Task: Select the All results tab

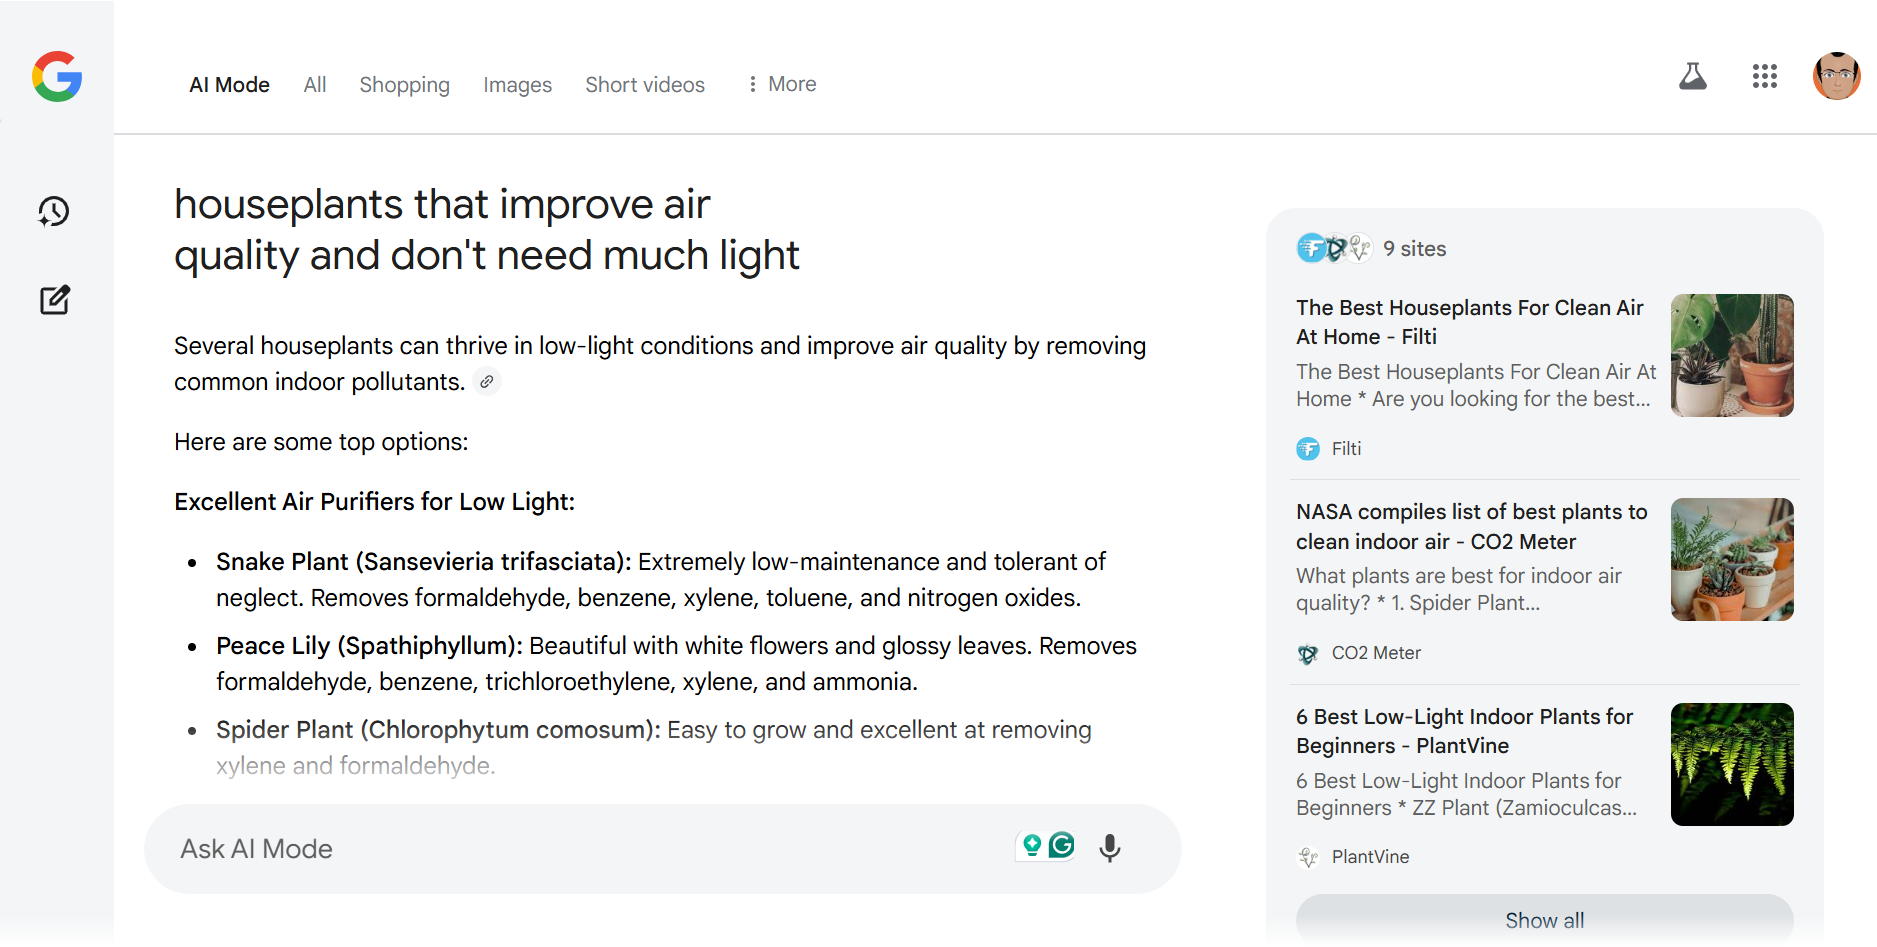Action: 315,85
